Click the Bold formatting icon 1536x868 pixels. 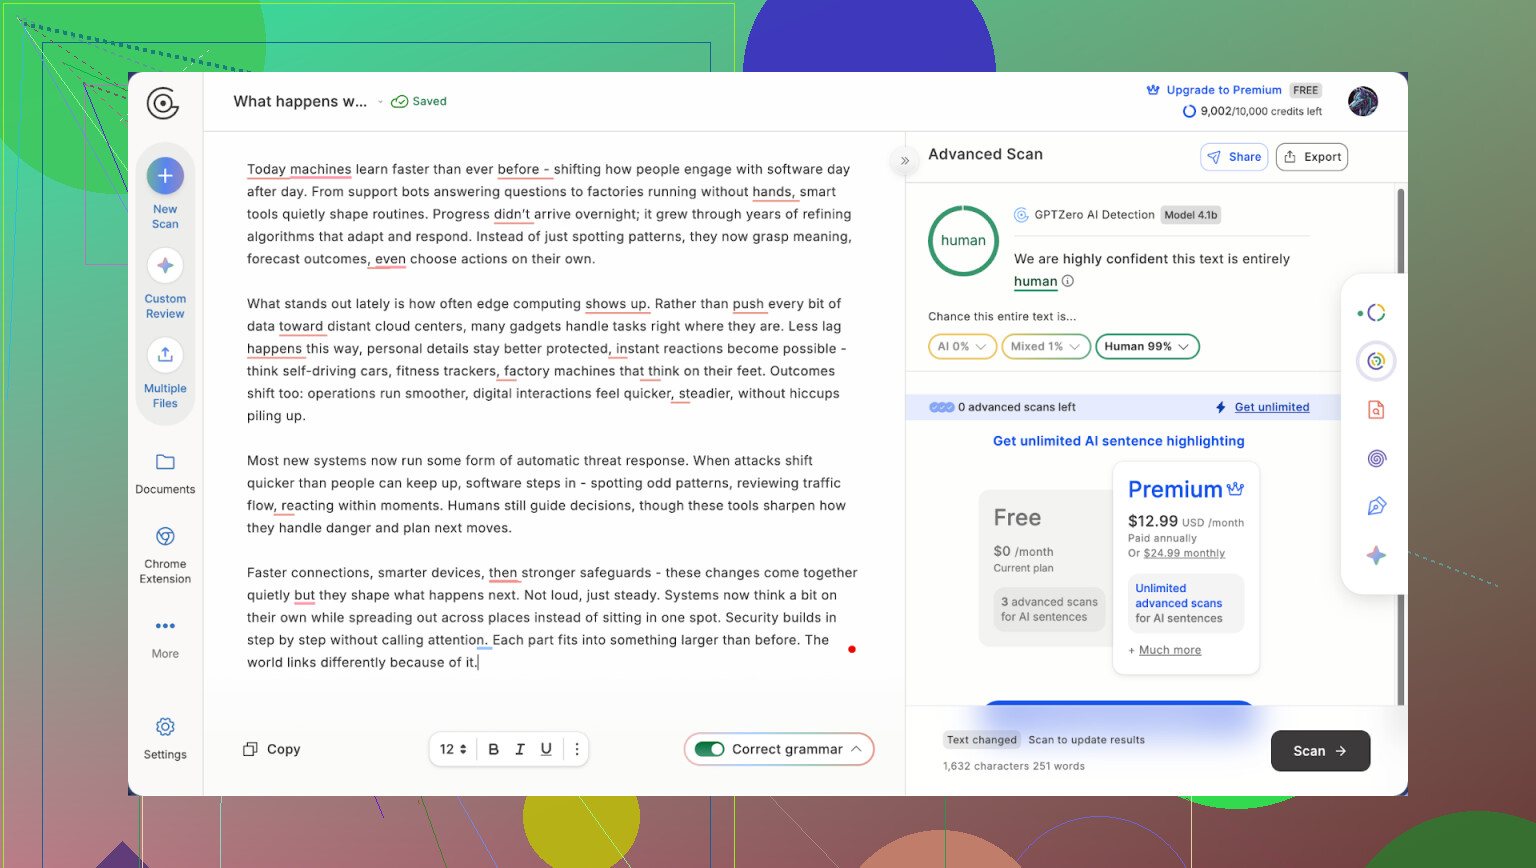point(493,749)
